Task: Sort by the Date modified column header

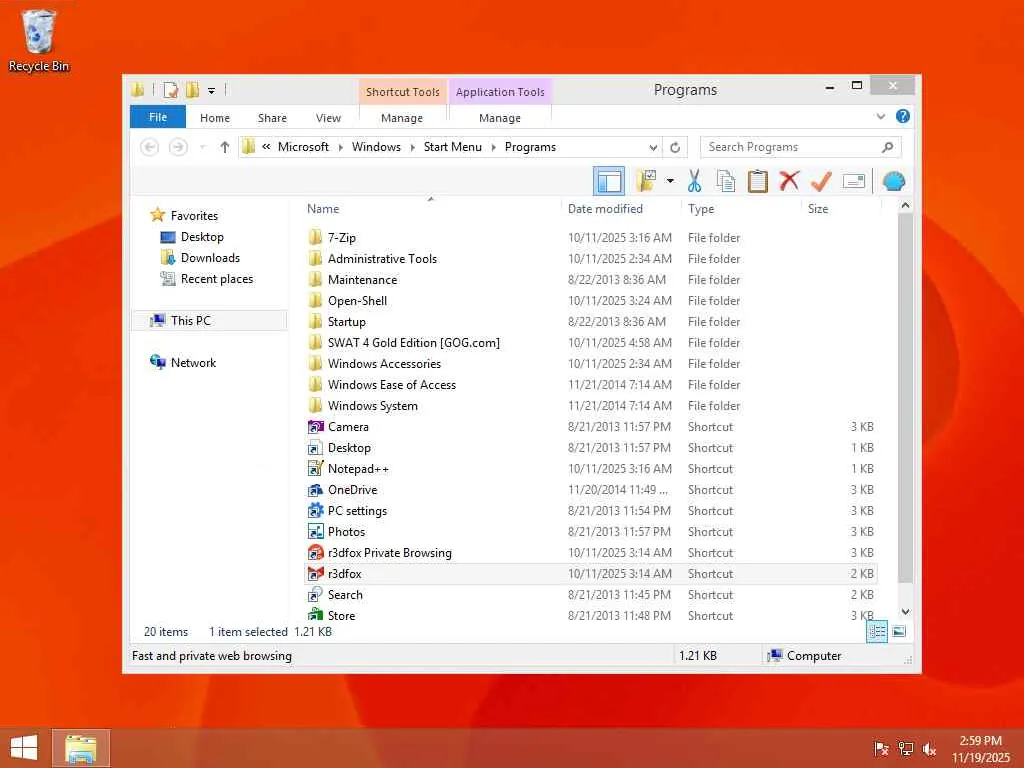Action: tap(621, 208)
